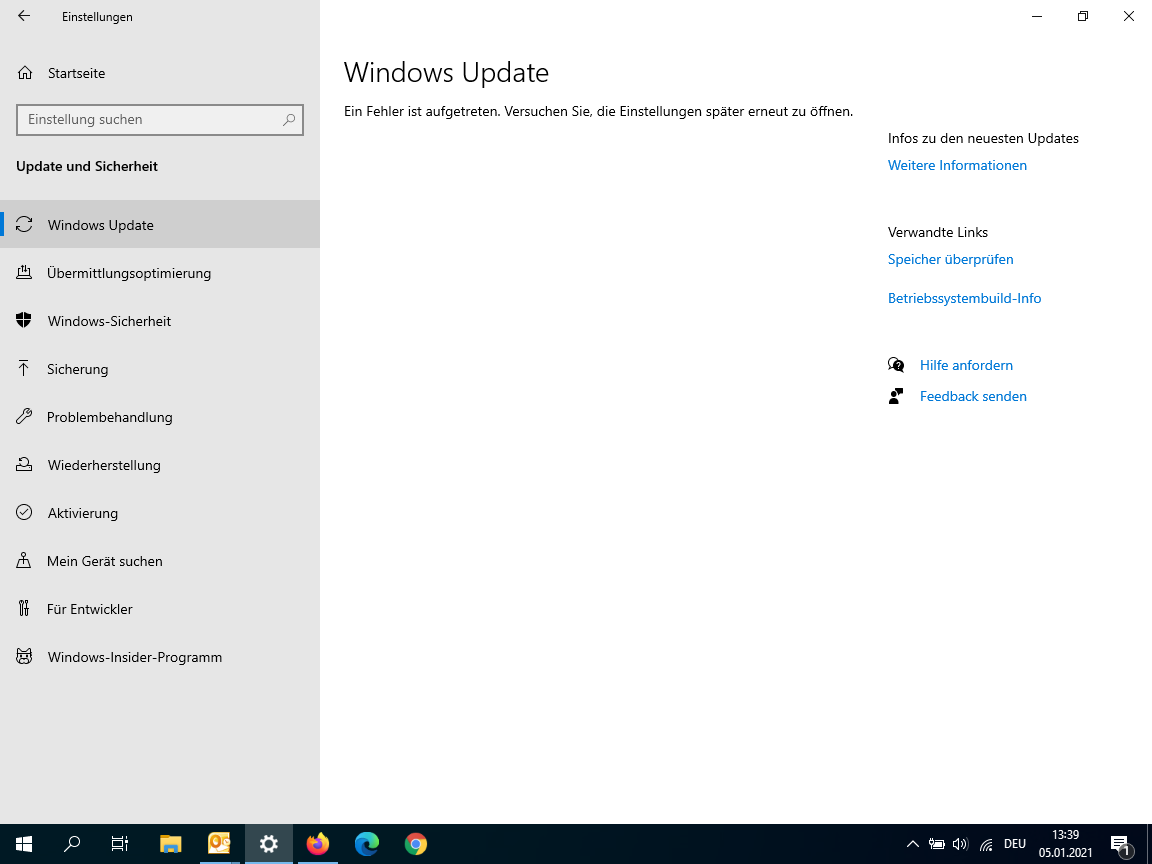Launch Google Chrome from the taskbar

click(416, 844)
